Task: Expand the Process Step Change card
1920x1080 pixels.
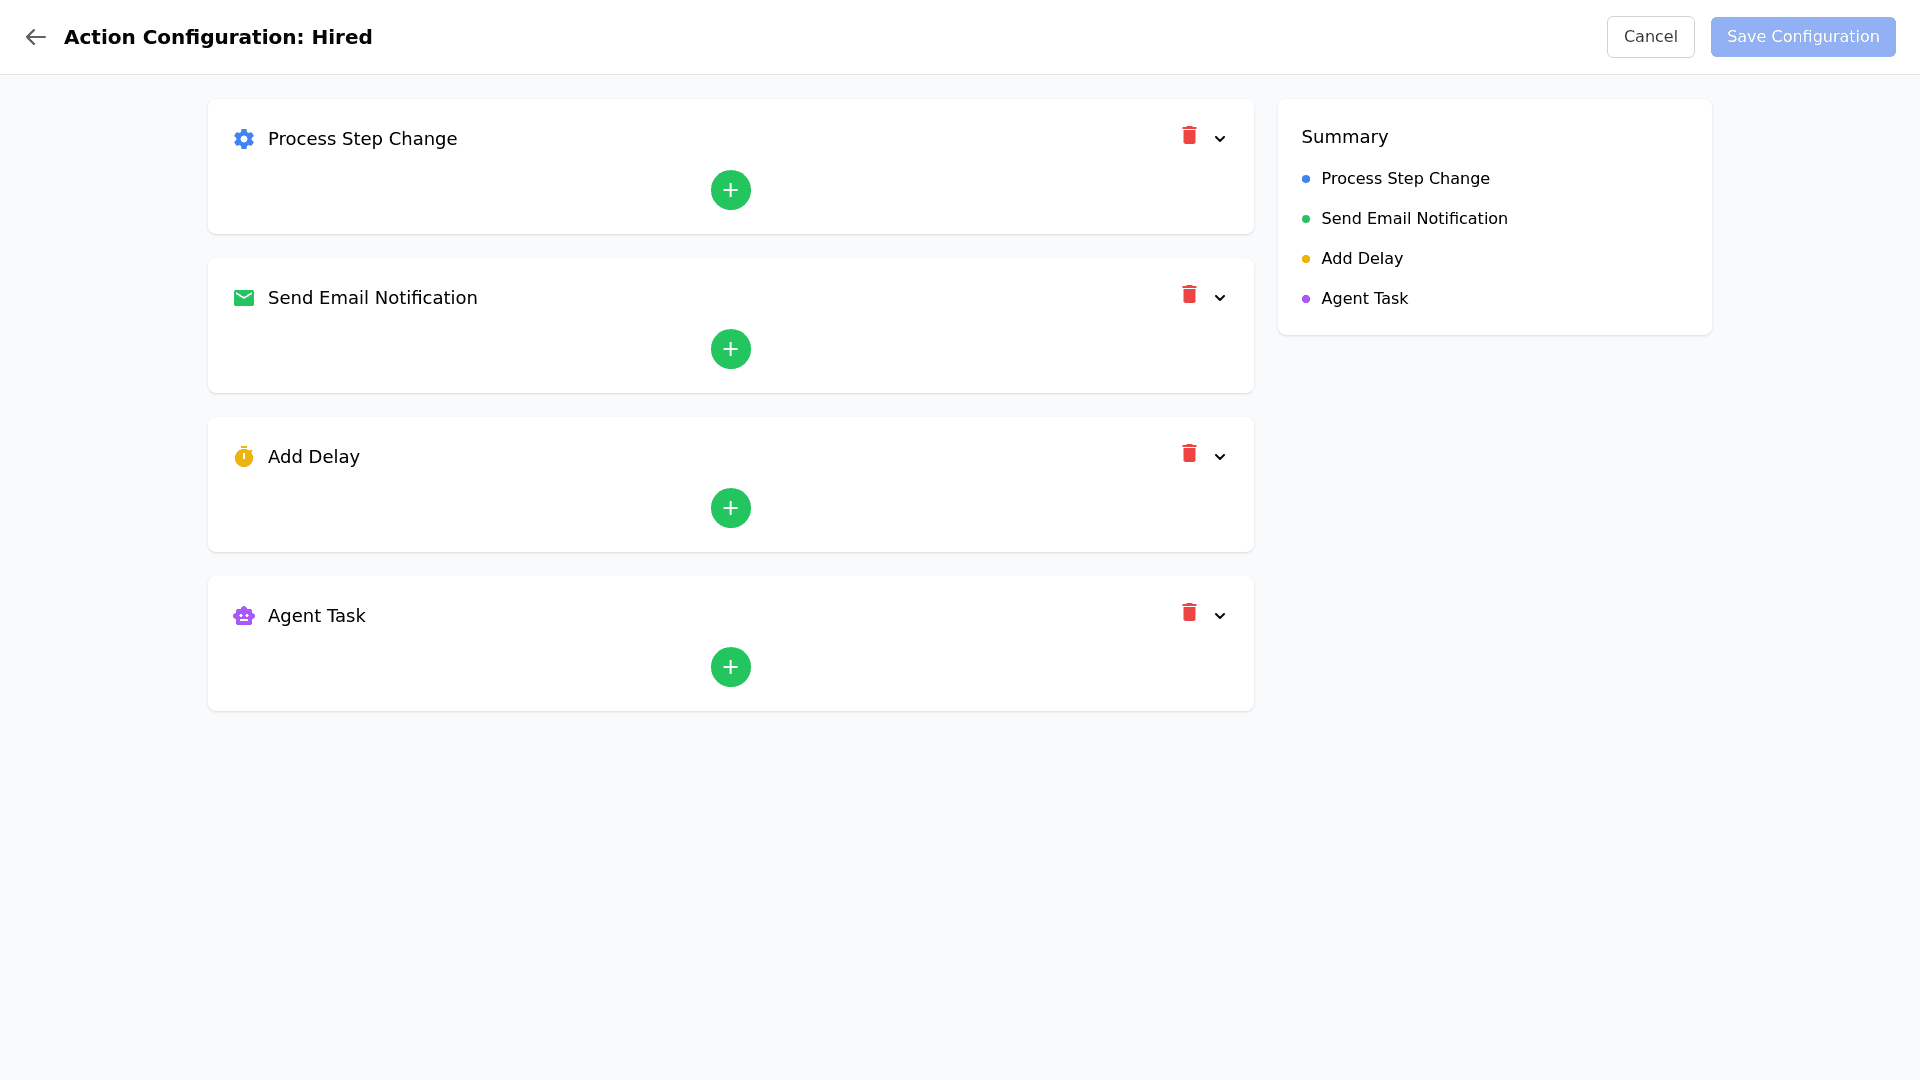Action: pos(1220,139)
